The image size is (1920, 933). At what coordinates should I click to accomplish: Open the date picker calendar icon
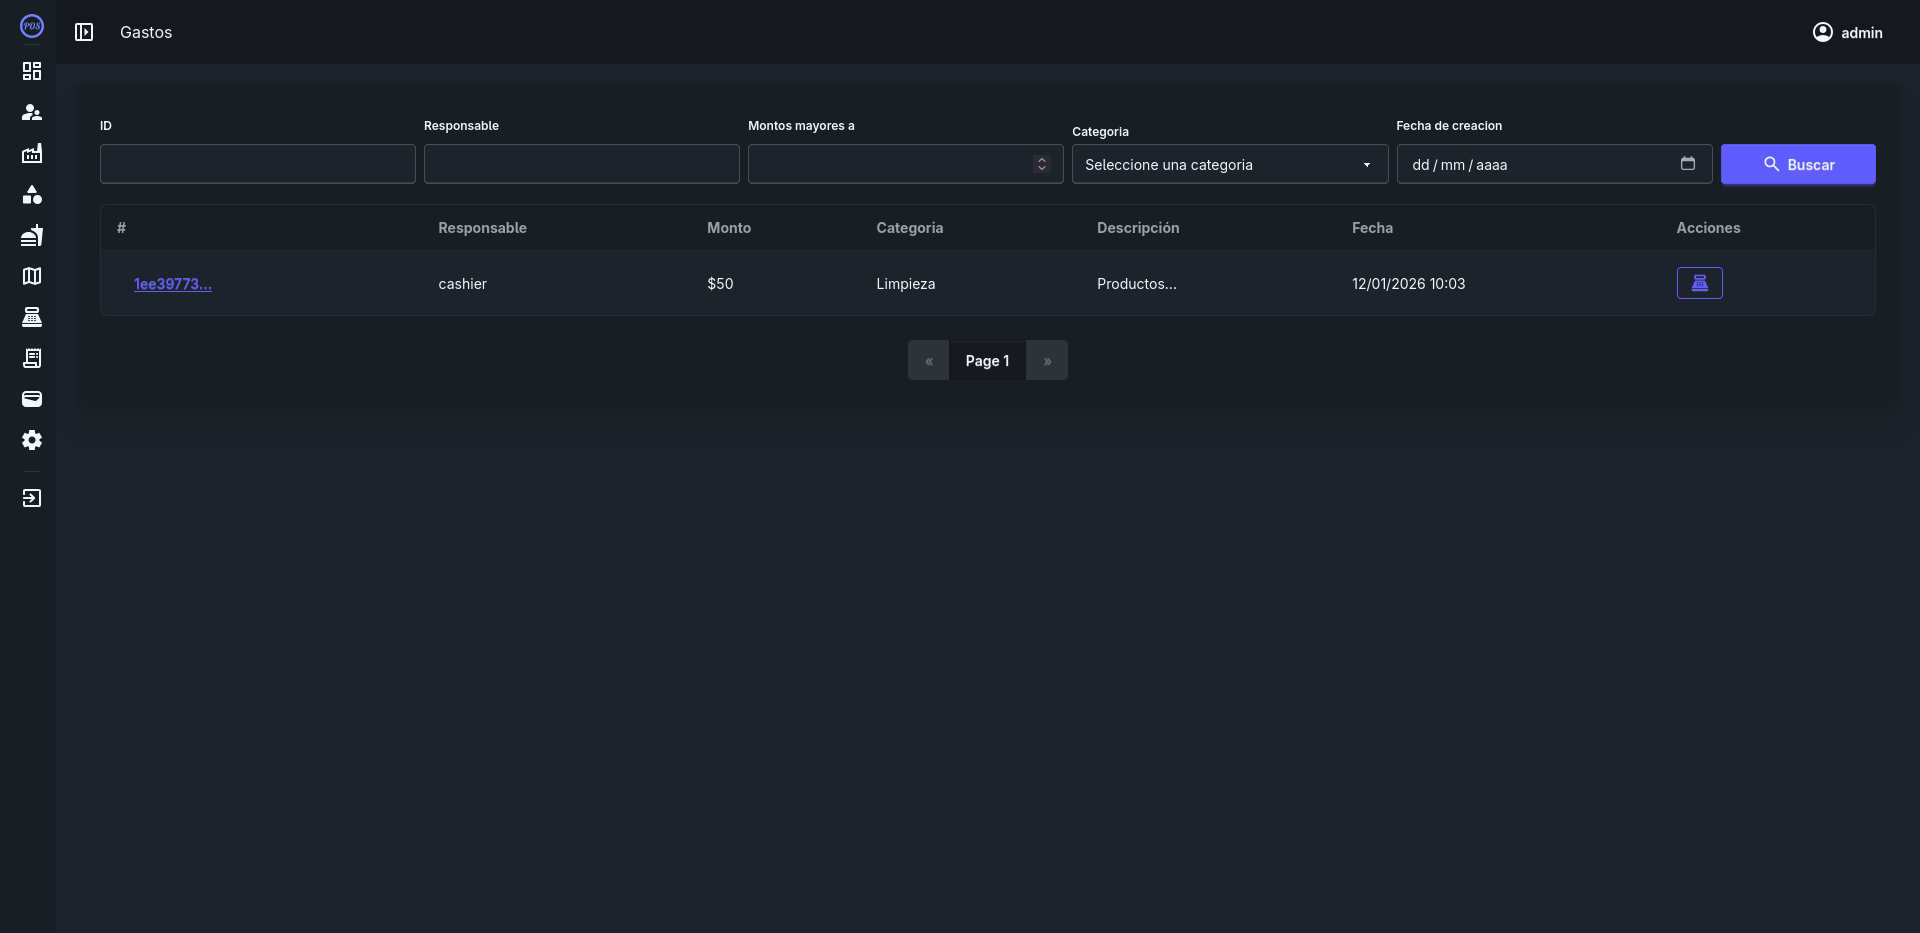tap(1687, 164)
